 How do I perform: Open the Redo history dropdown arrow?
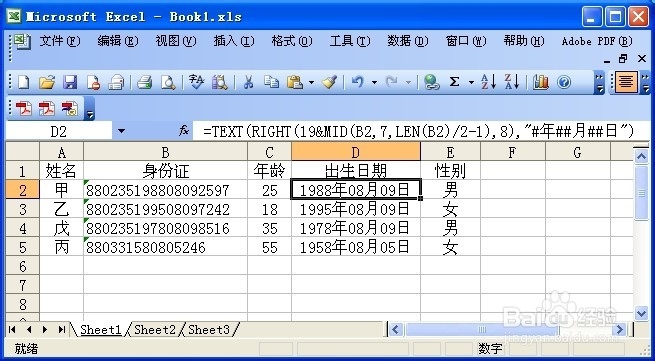click(x=408, y=82)
